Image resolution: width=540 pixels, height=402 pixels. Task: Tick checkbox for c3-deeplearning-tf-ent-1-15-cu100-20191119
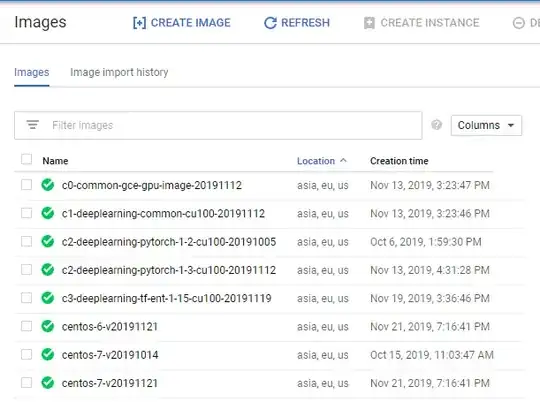click(27, 298)
